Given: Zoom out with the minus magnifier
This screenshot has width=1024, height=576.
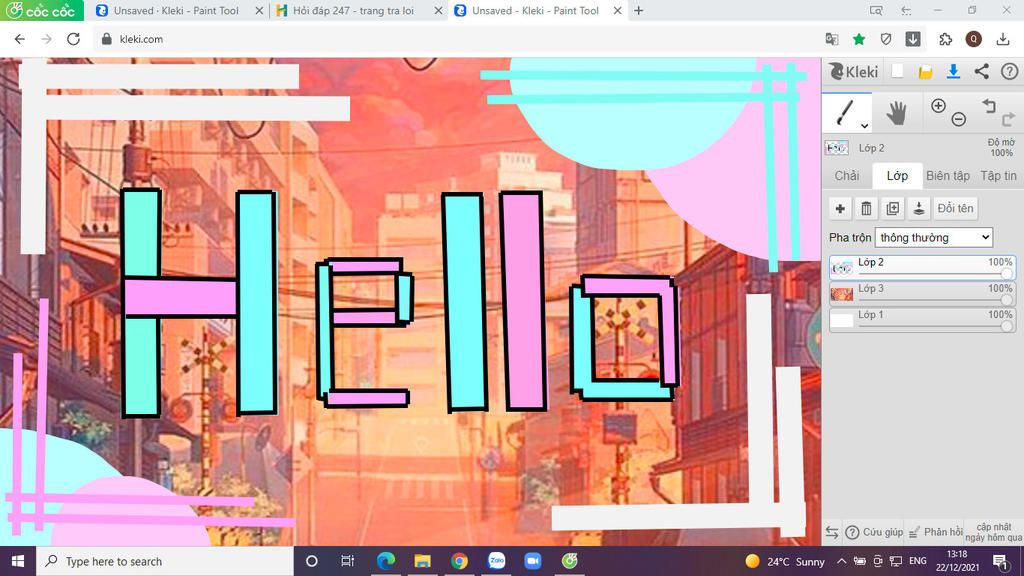Looking at the screenshot, I should [958, 119].
